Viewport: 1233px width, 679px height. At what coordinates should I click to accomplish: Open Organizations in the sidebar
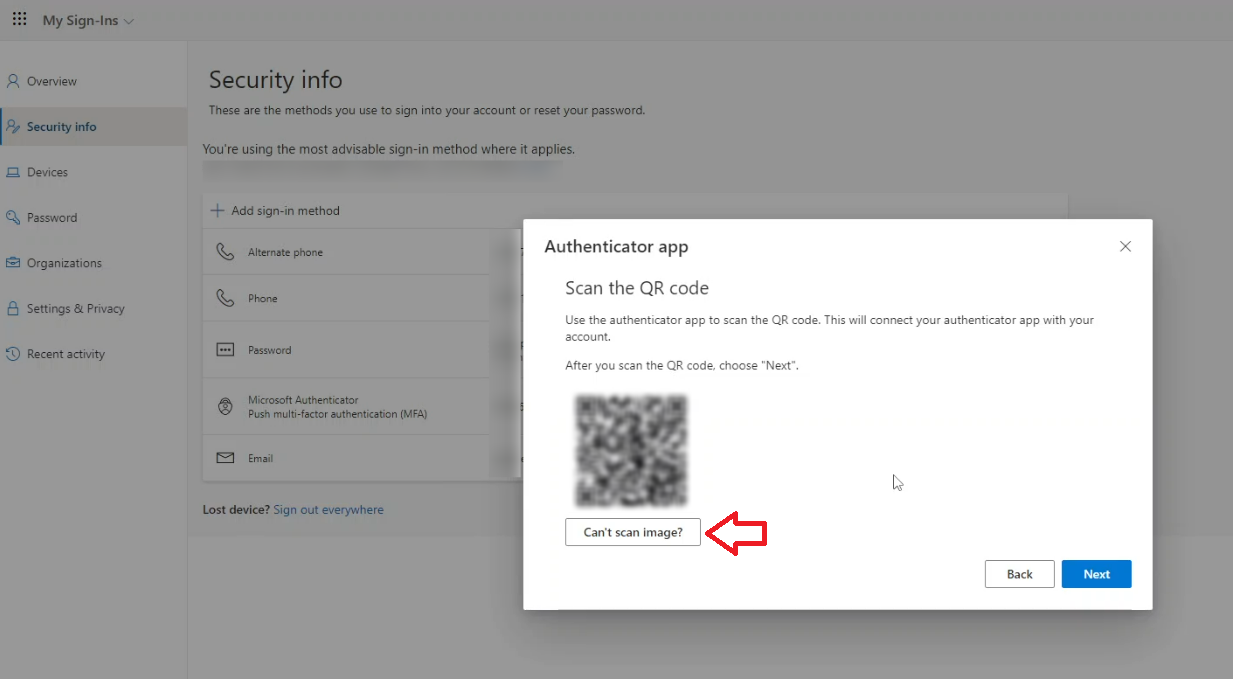(x=64, y=263)
